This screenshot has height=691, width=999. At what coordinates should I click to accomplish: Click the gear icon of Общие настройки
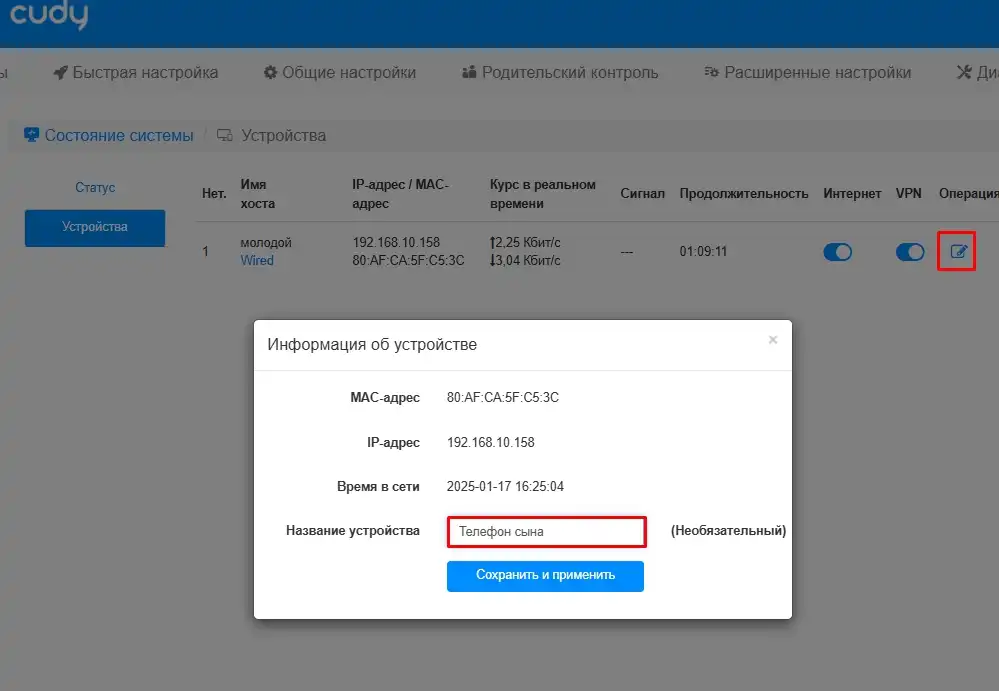click(x=270, y=73)
